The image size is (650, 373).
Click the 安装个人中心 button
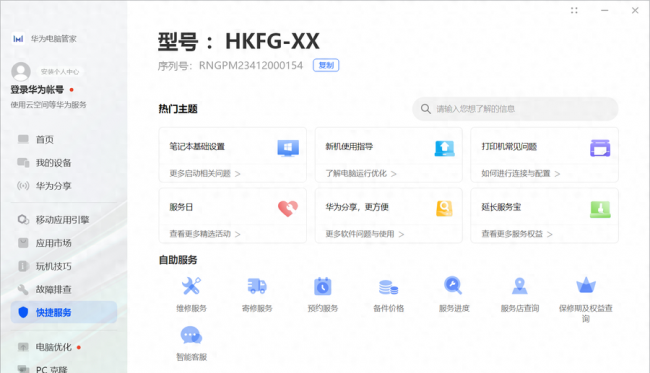click(60, 72)
